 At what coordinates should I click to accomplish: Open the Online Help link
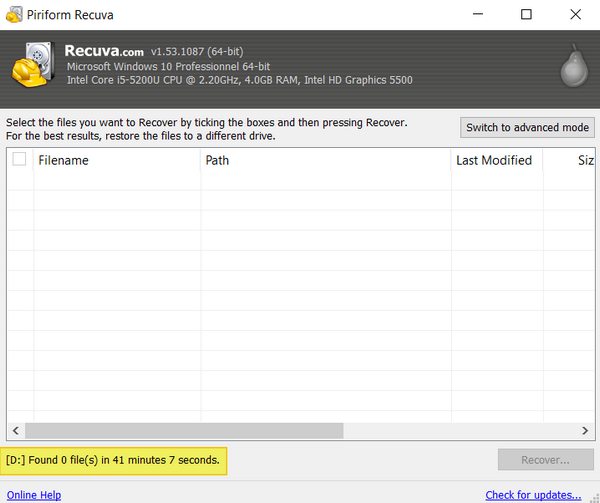pyautogui.click(x=34, y=495)
